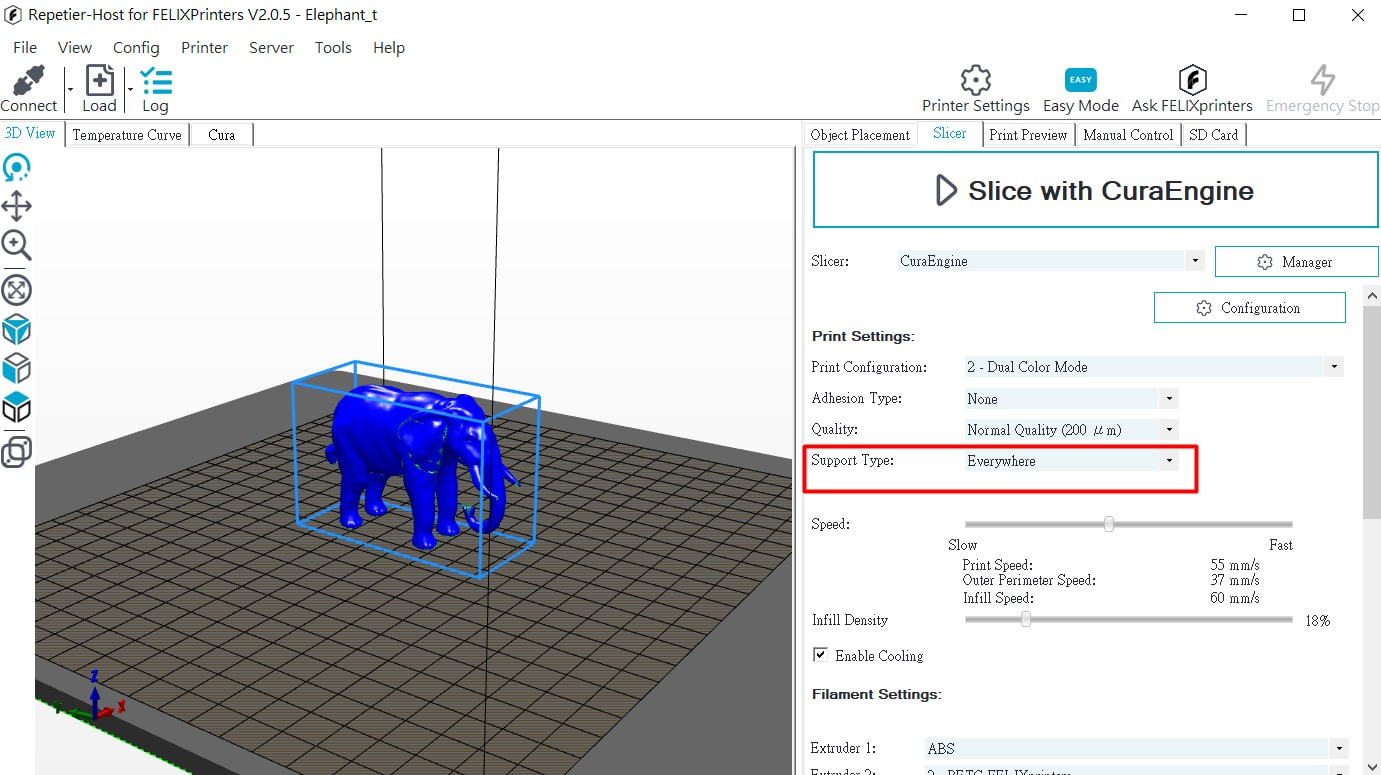The image size is (1381, 775).
Task: Click the Infill Density slider handle
Action: click(1026, 620)
